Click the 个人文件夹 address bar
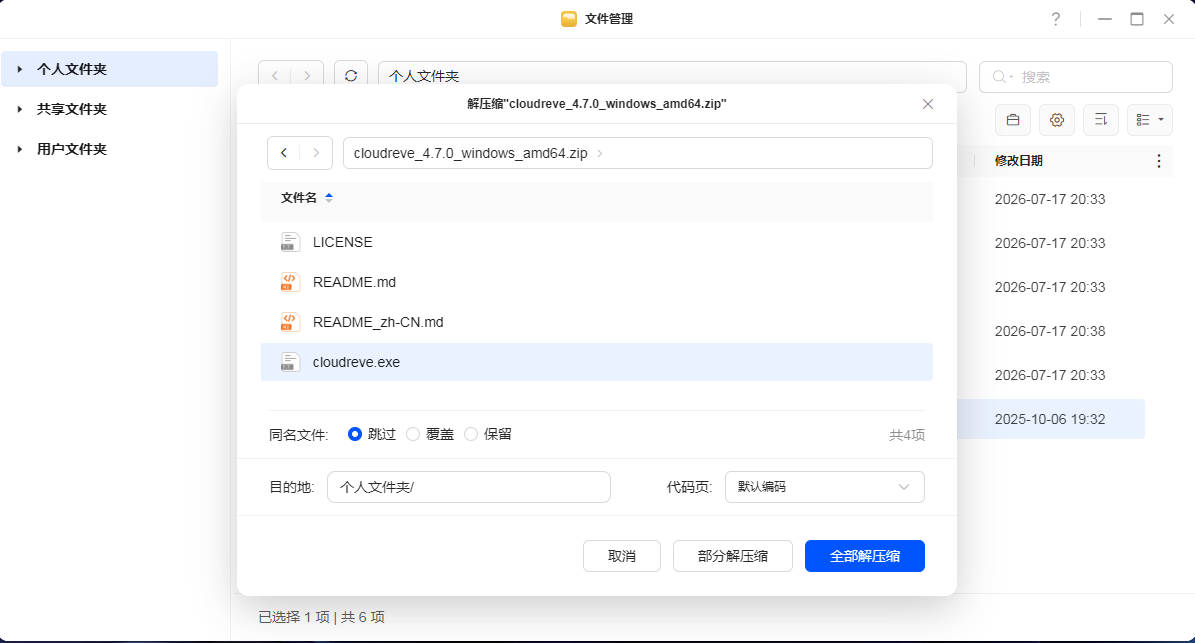 coord(672,76)
